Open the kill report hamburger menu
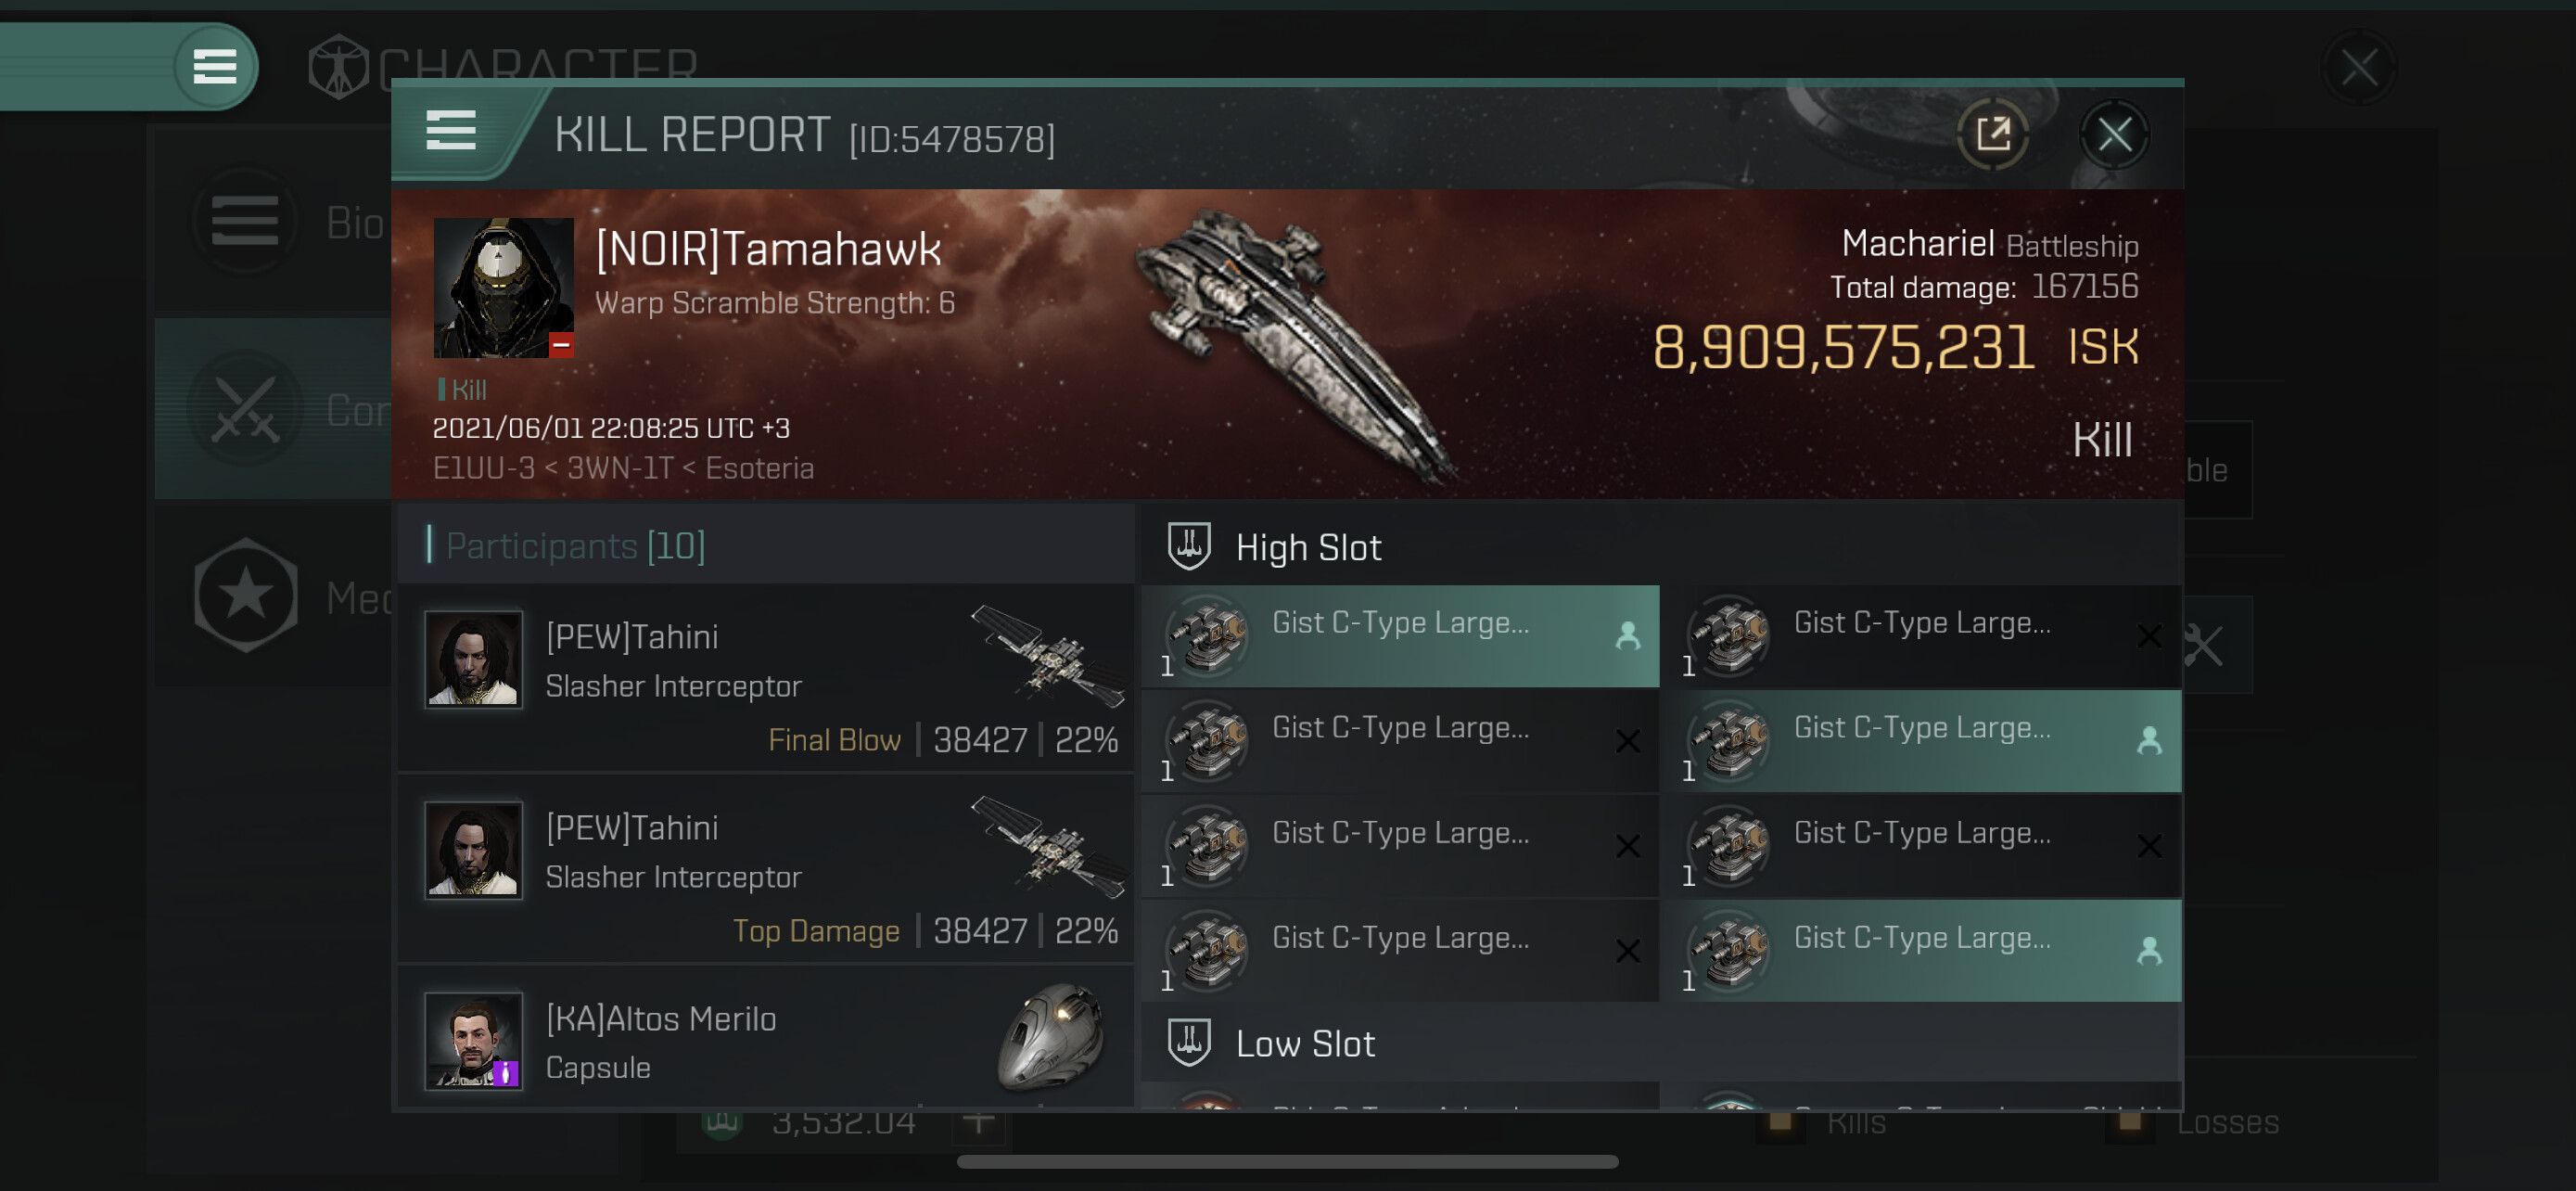Viewport: 2576px width, 1191px height. [x=450, y=130]
